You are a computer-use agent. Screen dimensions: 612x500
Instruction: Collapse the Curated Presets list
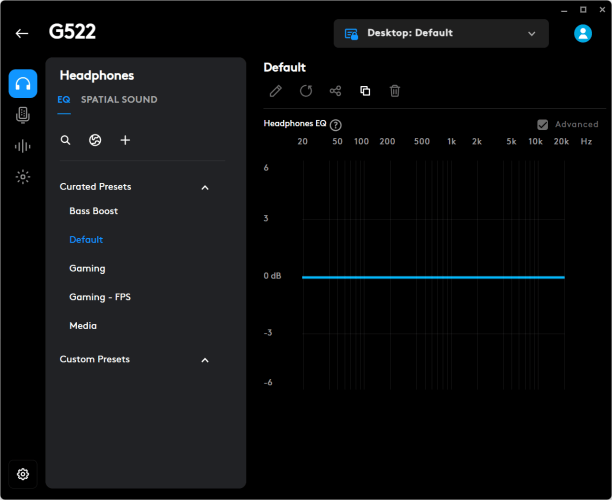point(205,188)
